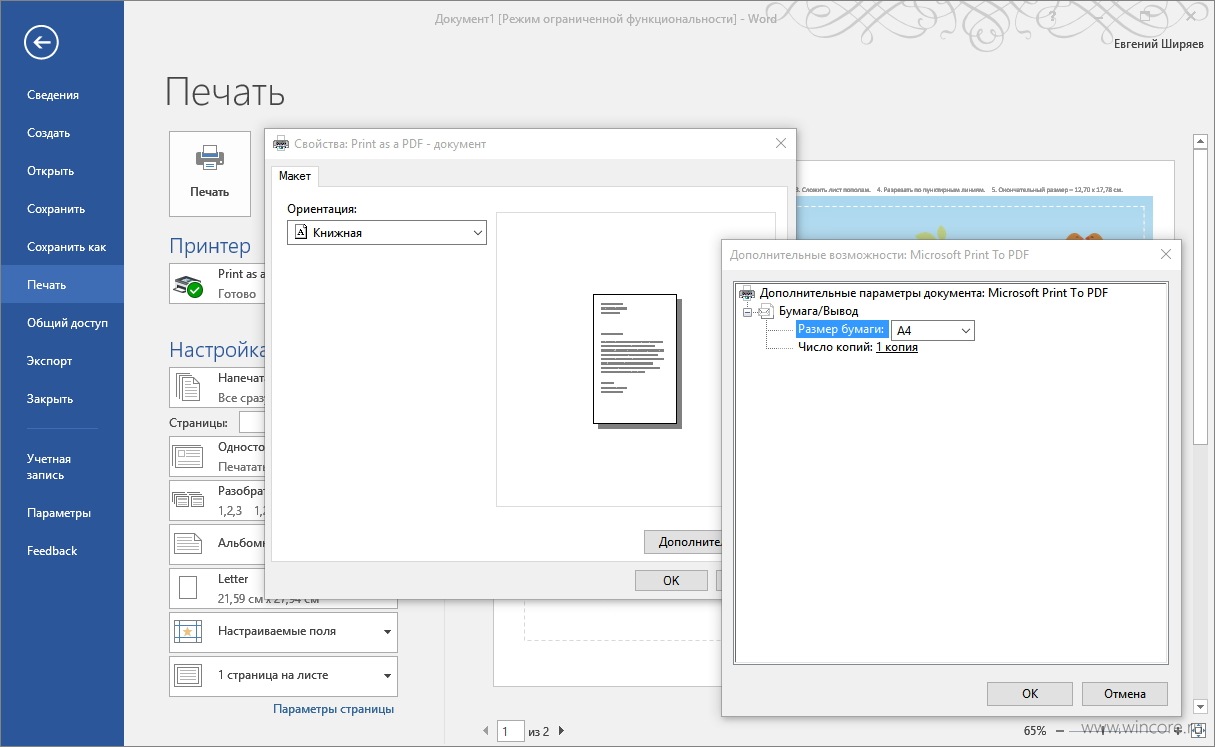
Task: Close the Свойства Print as a PDF dialog
Action: [x=781, y=144]
